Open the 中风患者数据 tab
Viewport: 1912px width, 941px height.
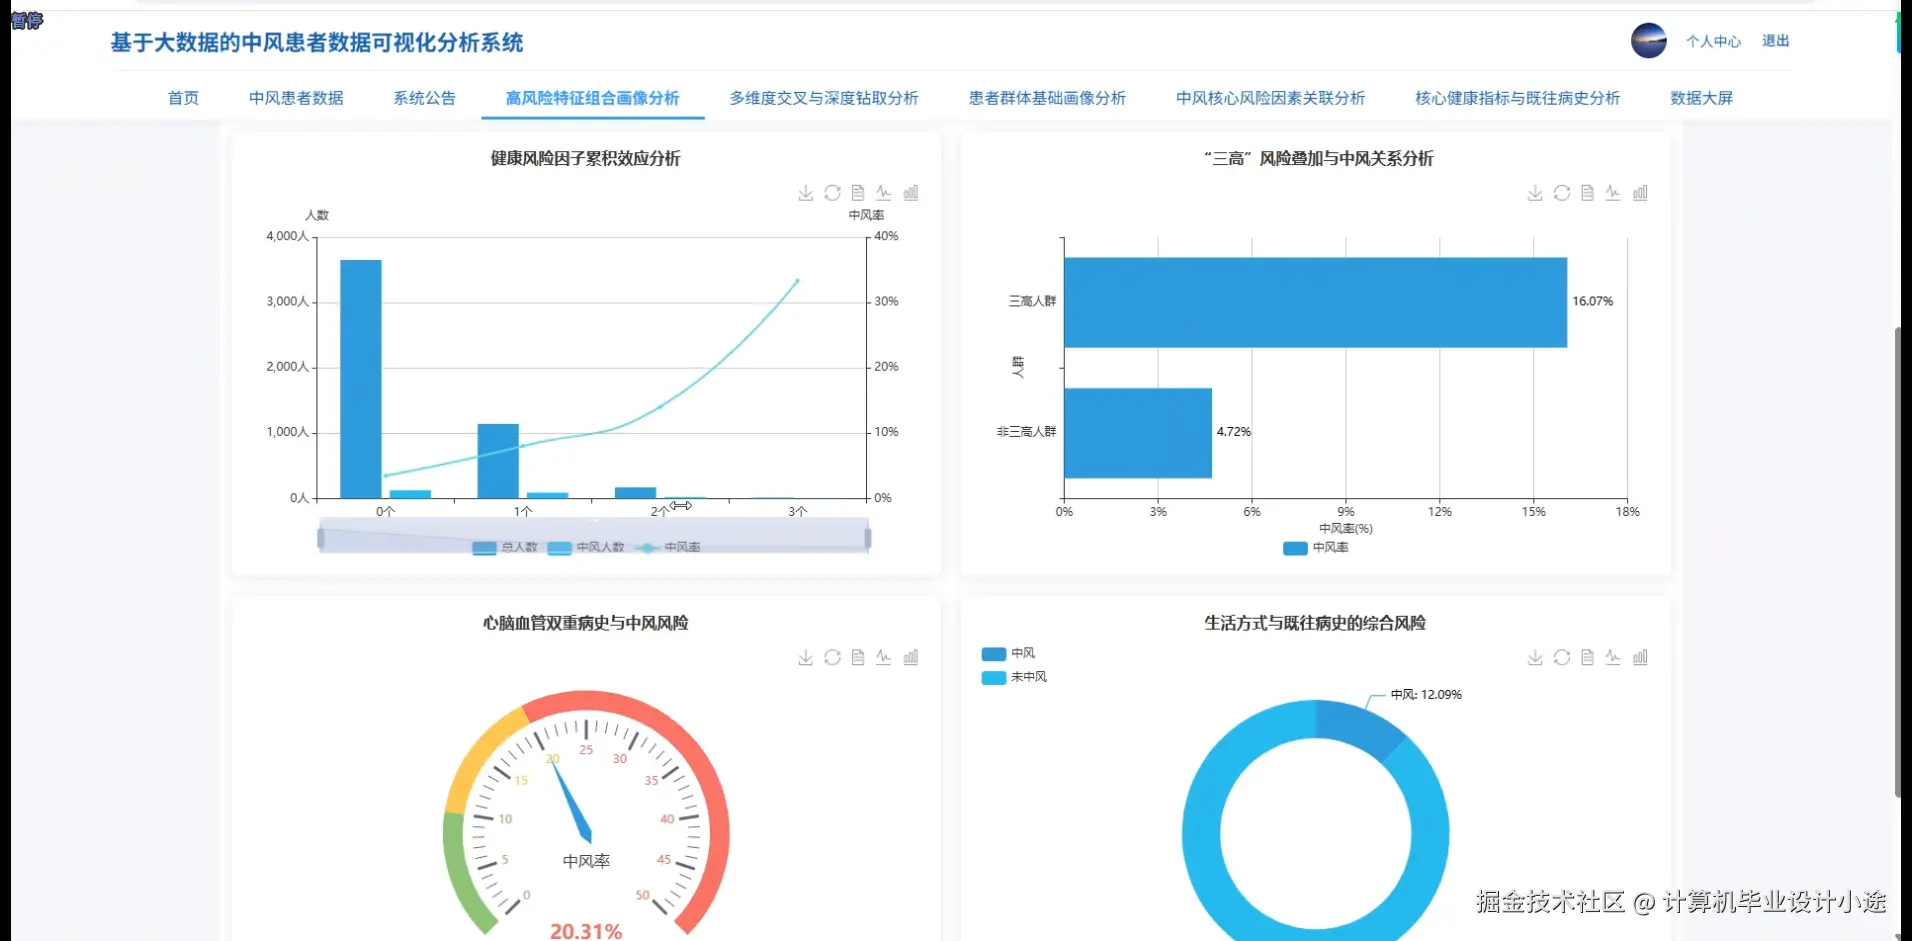tap(296, 98)
